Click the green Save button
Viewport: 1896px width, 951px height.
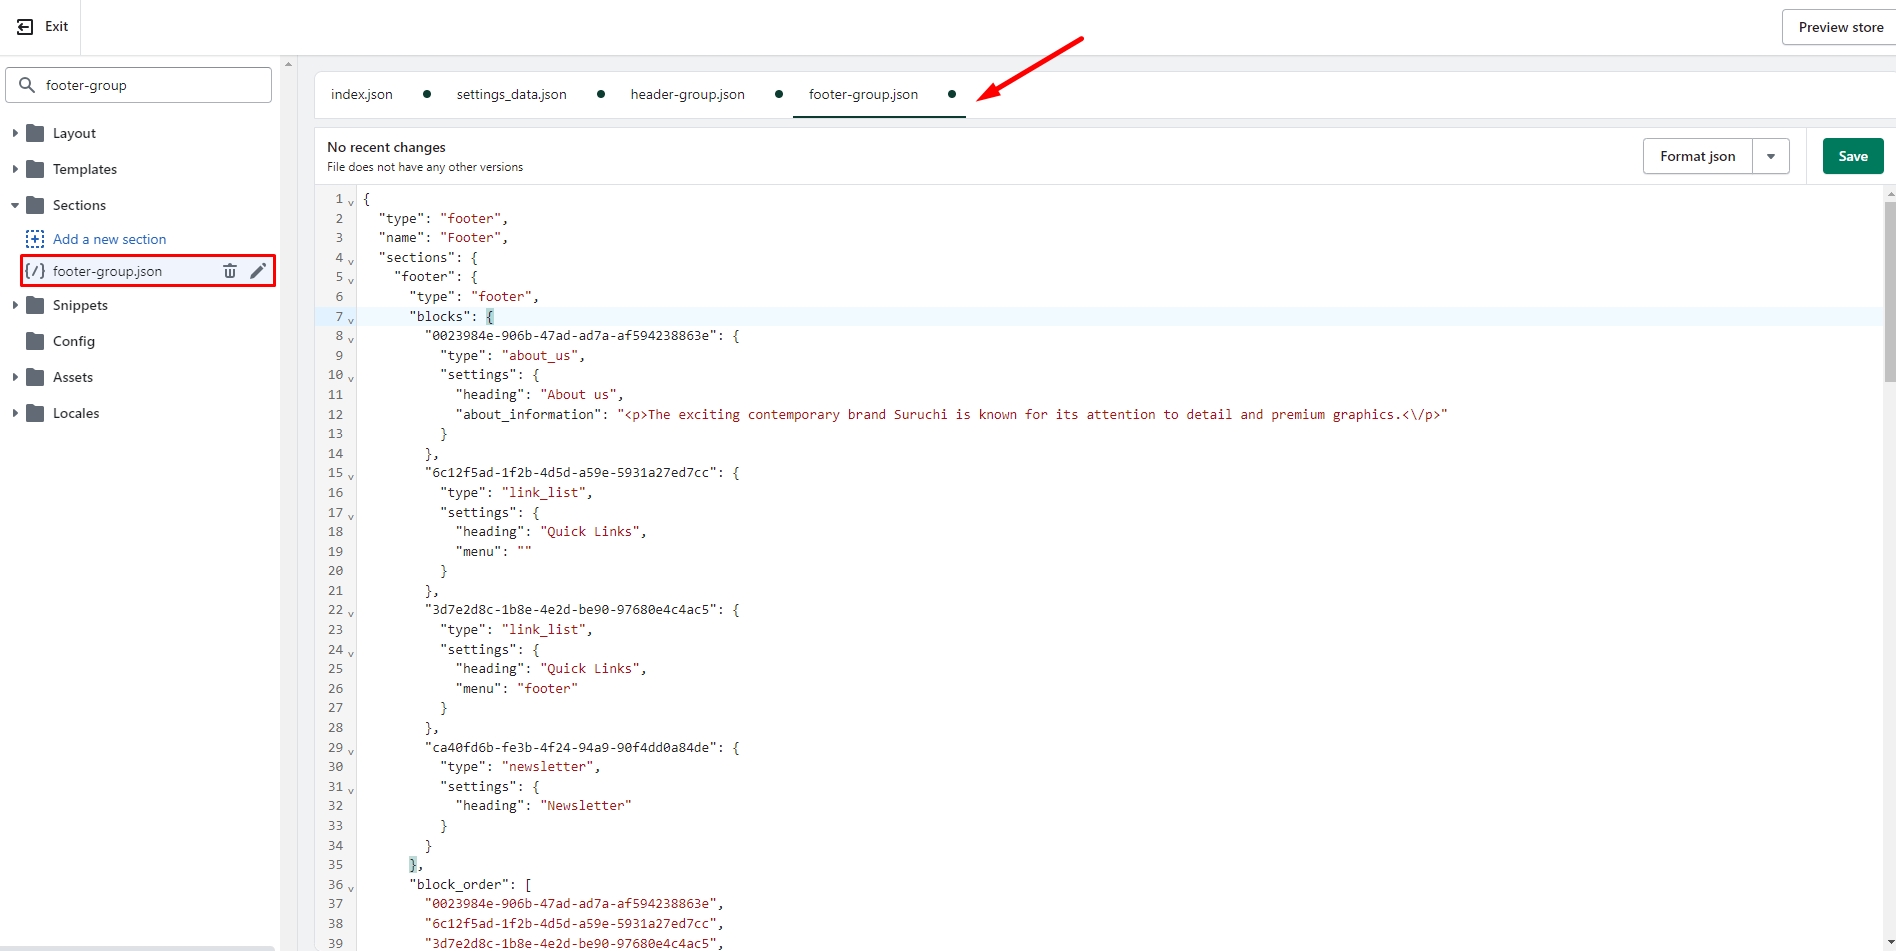coord(1852,156)
